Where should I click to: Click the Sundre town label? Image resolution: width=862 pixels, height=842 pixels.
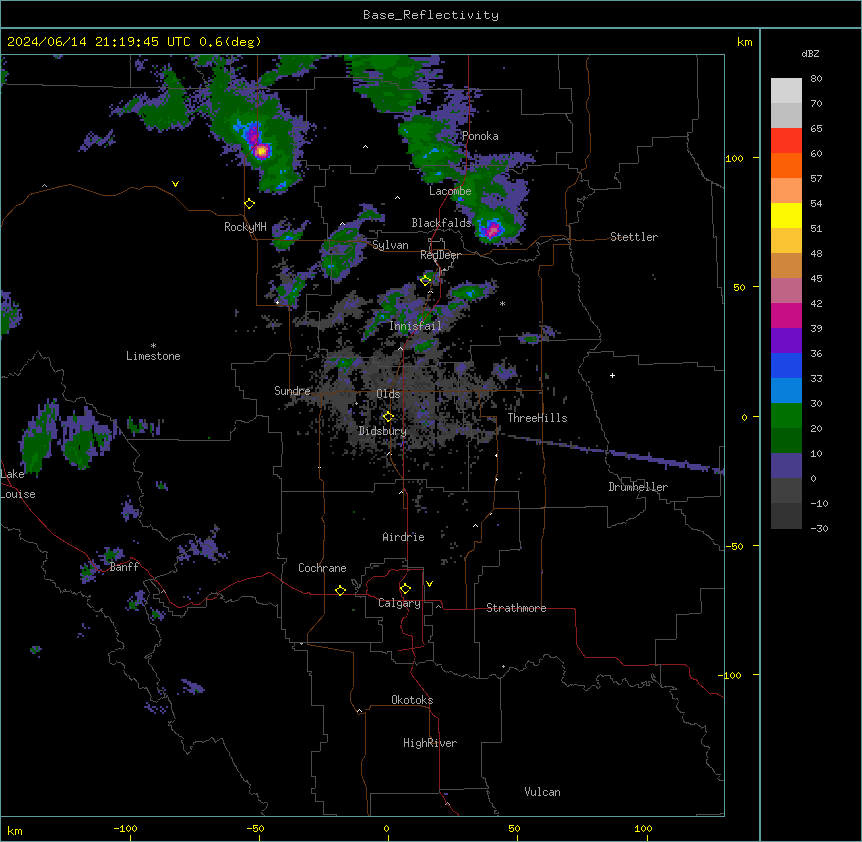point(292,391)
